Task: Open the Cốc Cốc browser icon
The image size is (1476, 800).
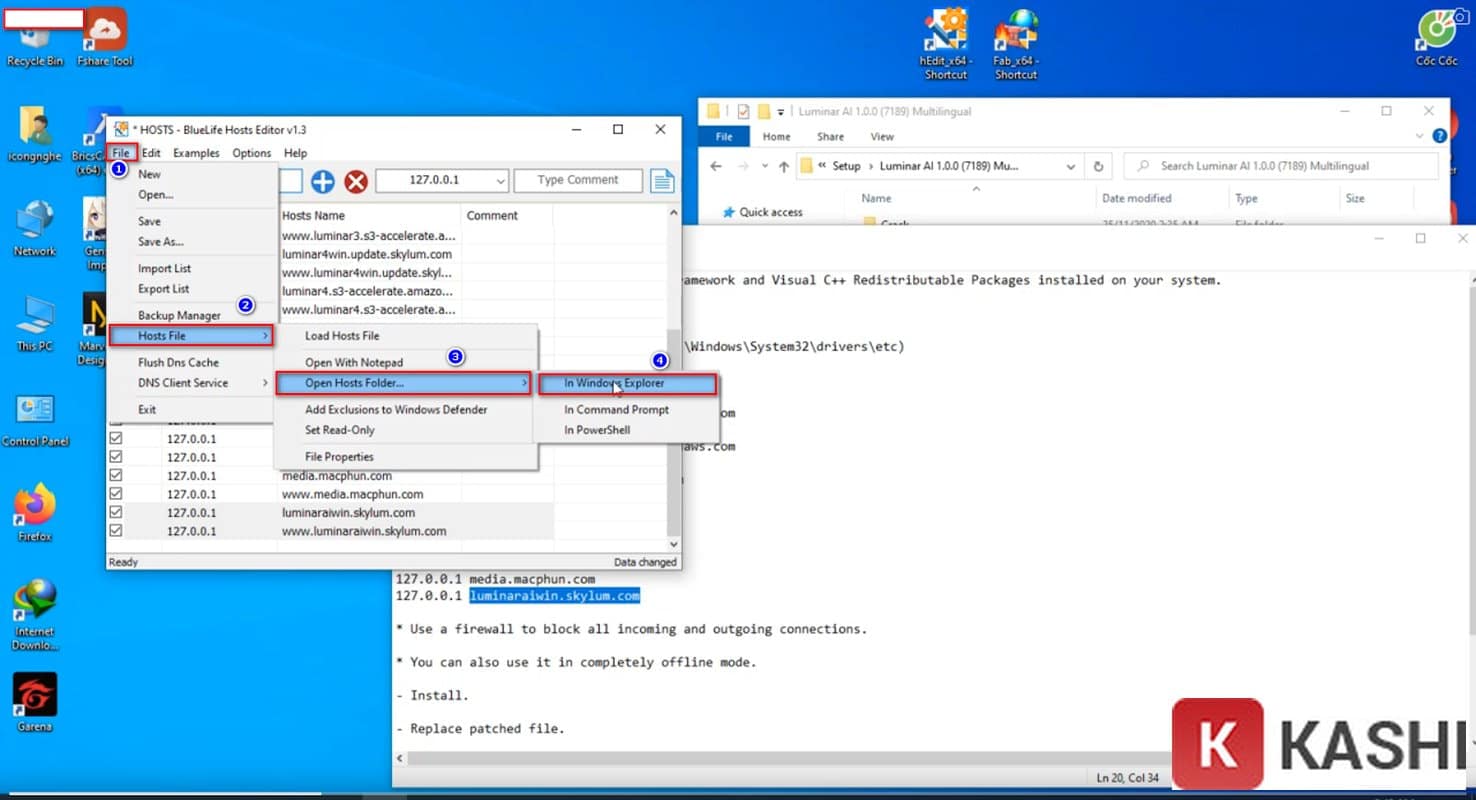Action: point(1435,30)
